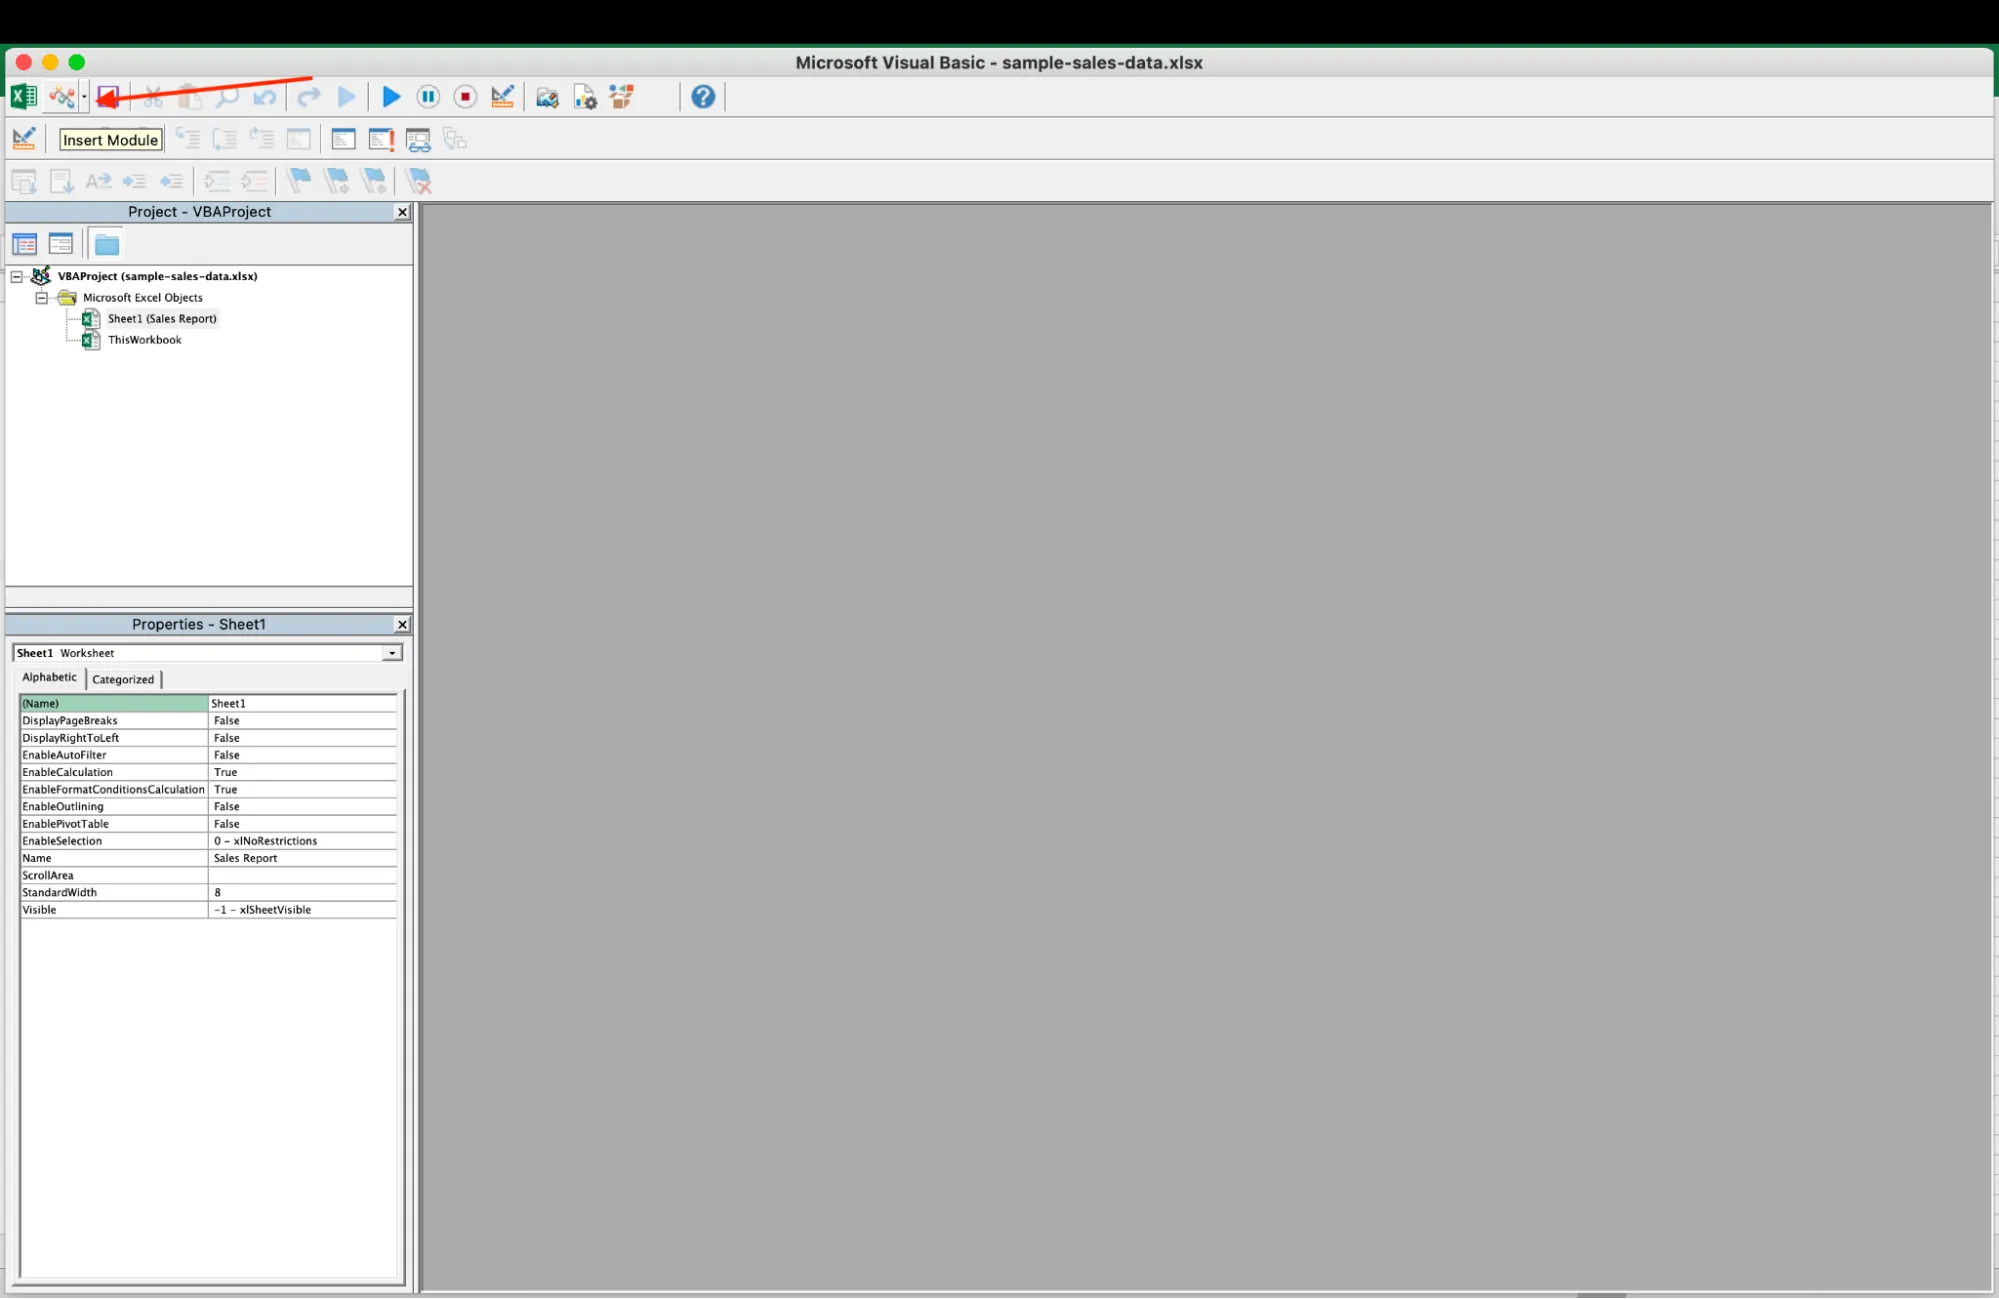The width and height of the screenshot is (1999, 1299).
Task: Click the Design Mode icon
Action: click(x=502, y=97)
